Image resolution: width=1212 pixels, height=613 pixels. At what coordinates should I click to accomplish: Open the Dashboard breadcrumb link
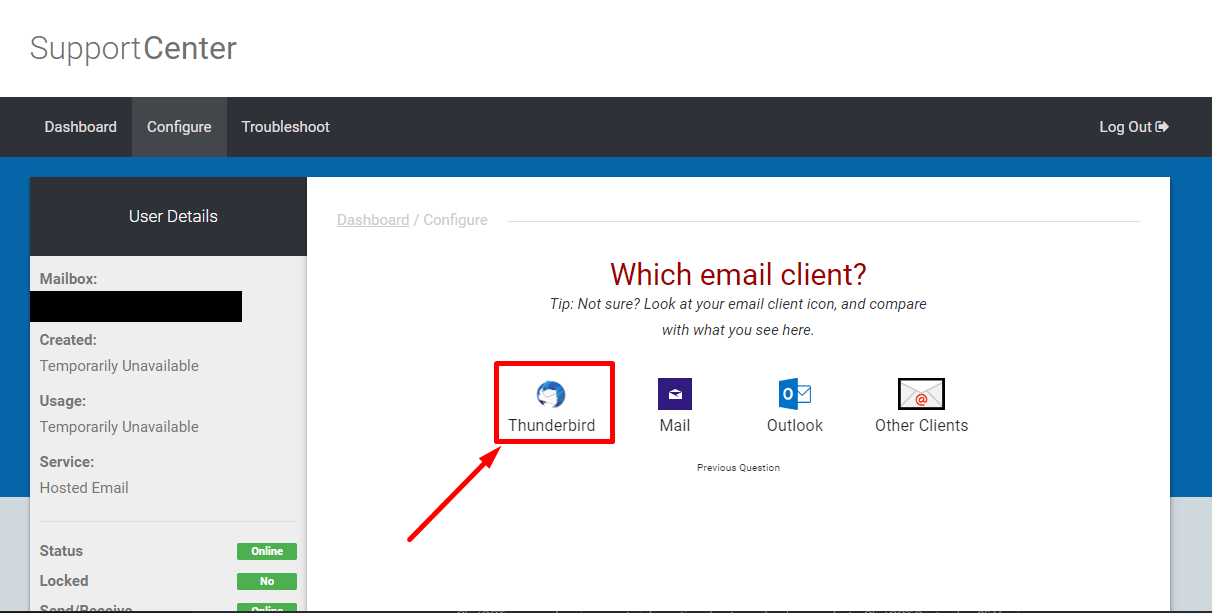click(373, 219)
